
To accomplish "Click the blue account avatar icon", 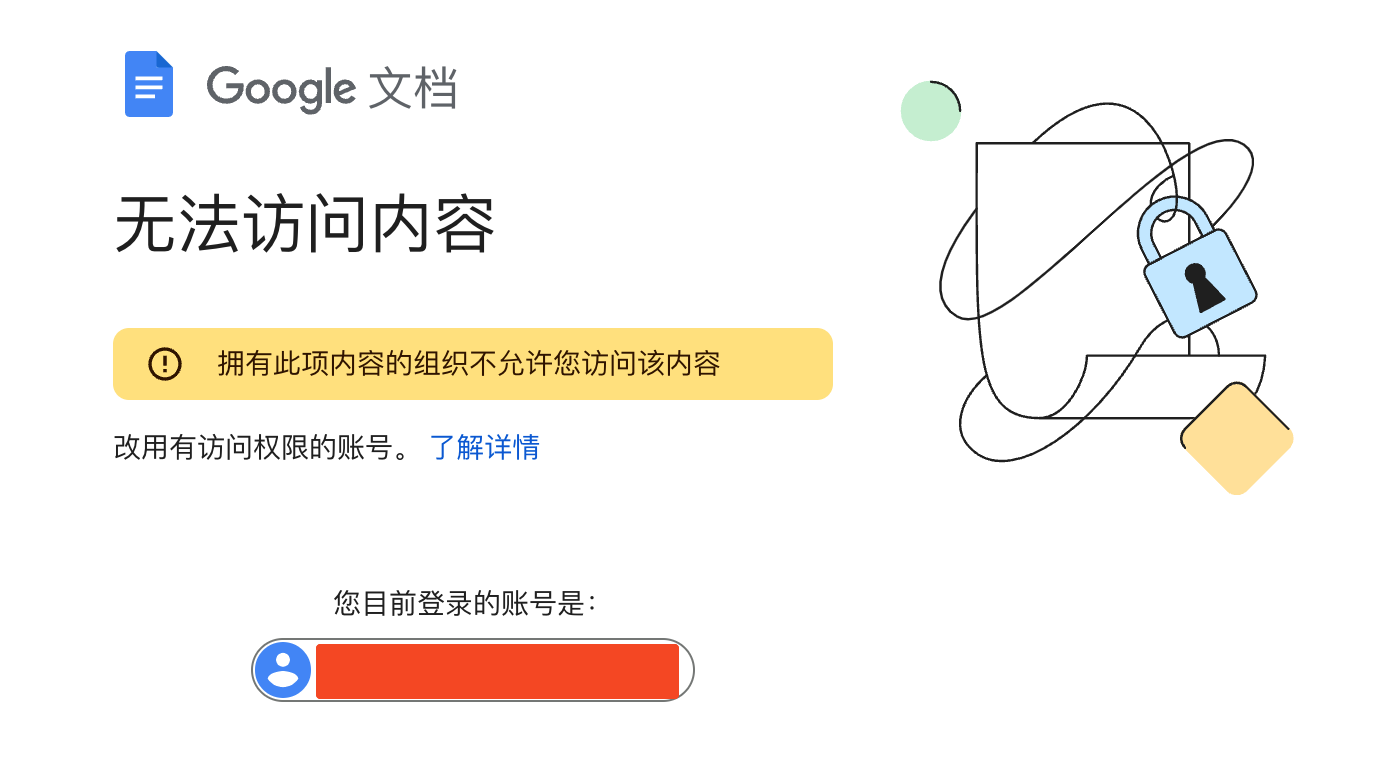I will [x=283, y=670].
